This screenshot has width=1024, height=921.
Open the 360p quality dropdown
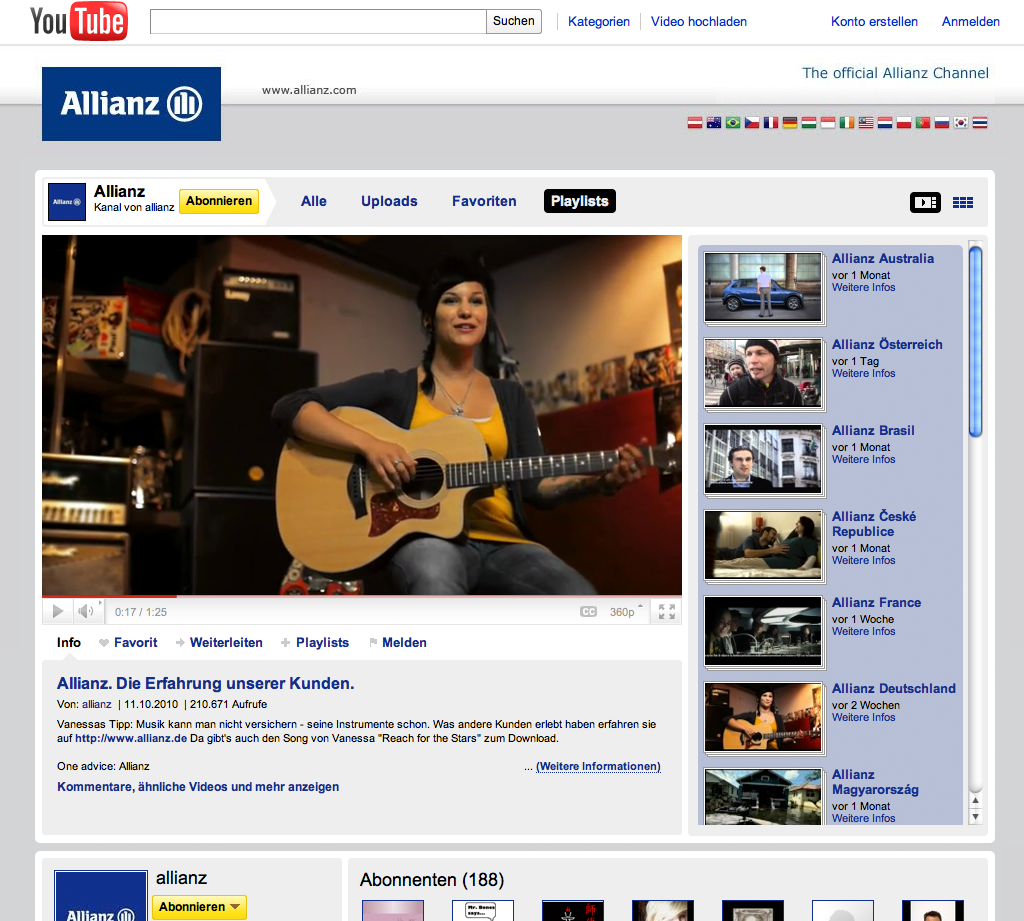(x=625, y=612)
